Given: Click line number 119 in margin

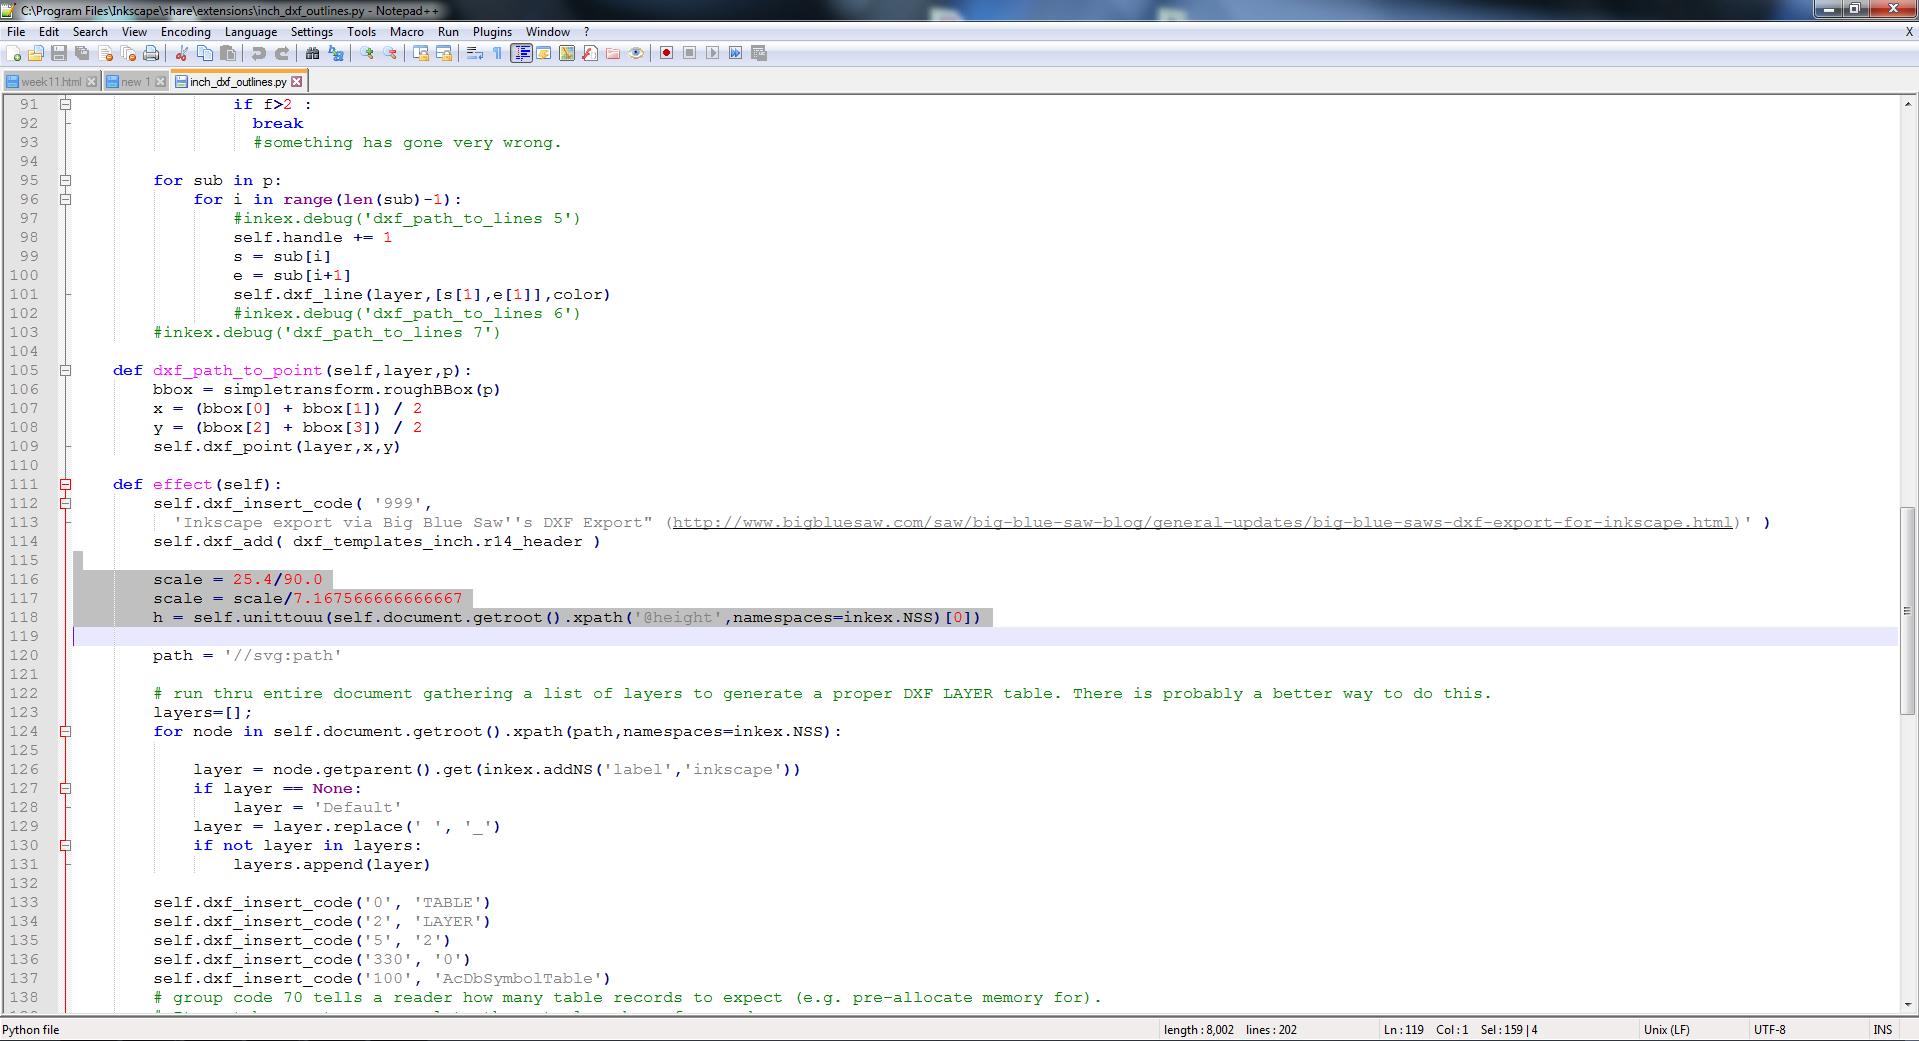Looking at the screenshot, I should coord(23,637).
